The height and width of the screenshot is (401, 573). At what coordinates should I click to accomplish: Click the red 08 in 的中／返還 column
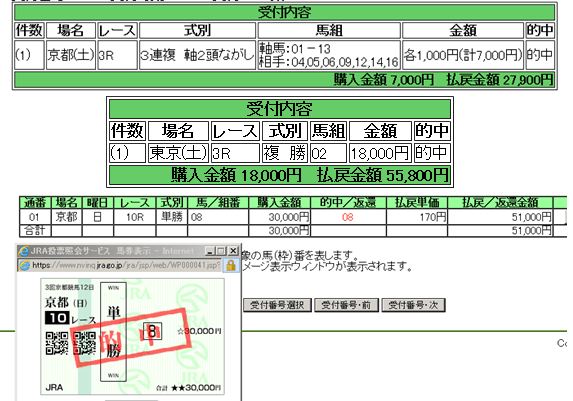[348, 217]
